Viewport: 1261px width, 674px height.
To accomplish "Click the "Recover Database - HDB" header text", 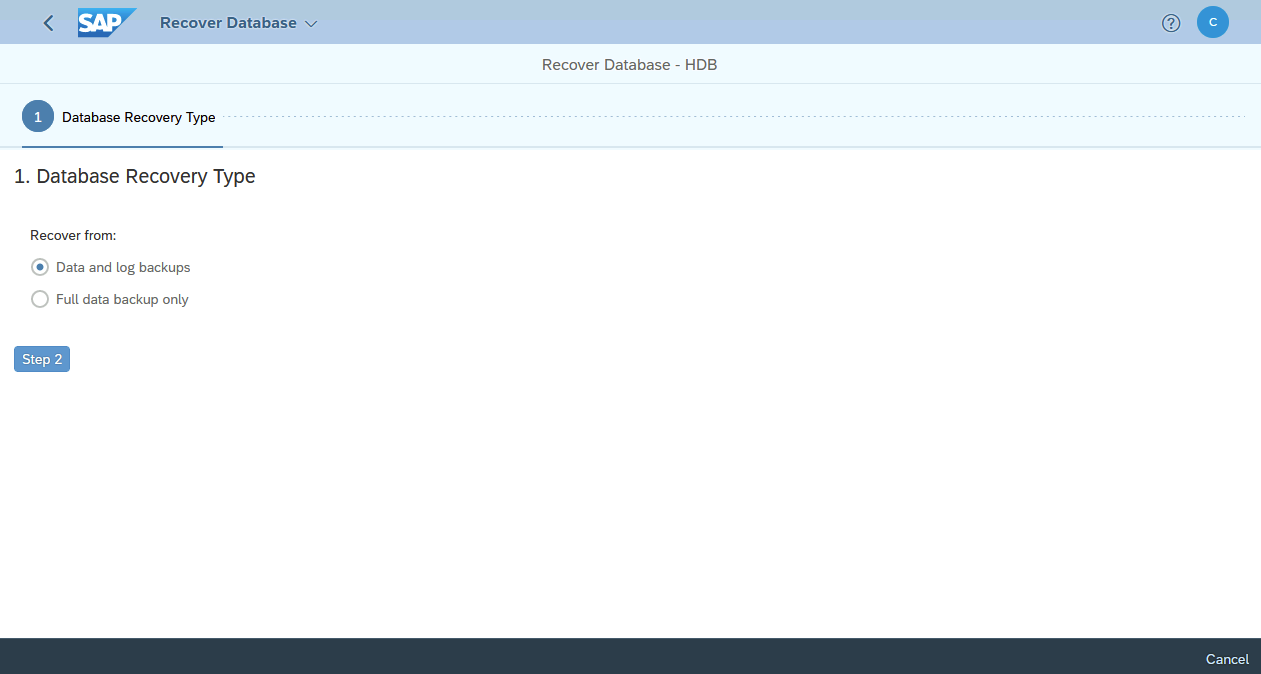I will pyautogui.click(x=629, y=64).
